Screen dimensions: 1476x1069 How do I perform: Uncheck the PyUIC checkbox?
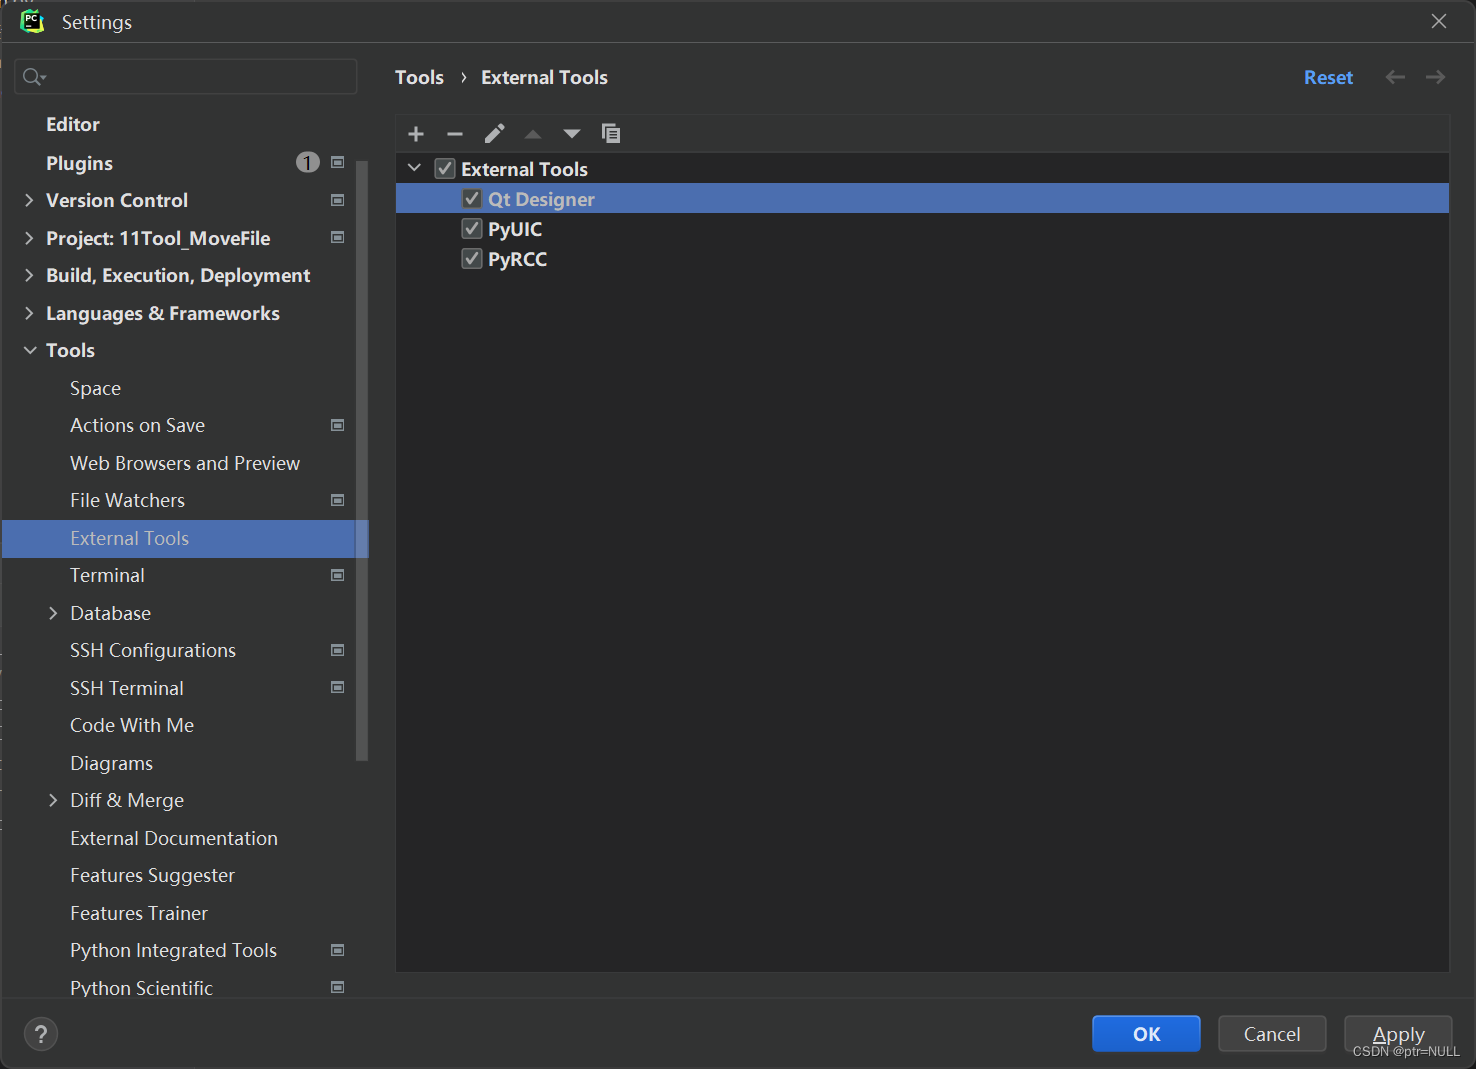coord(472,229)
